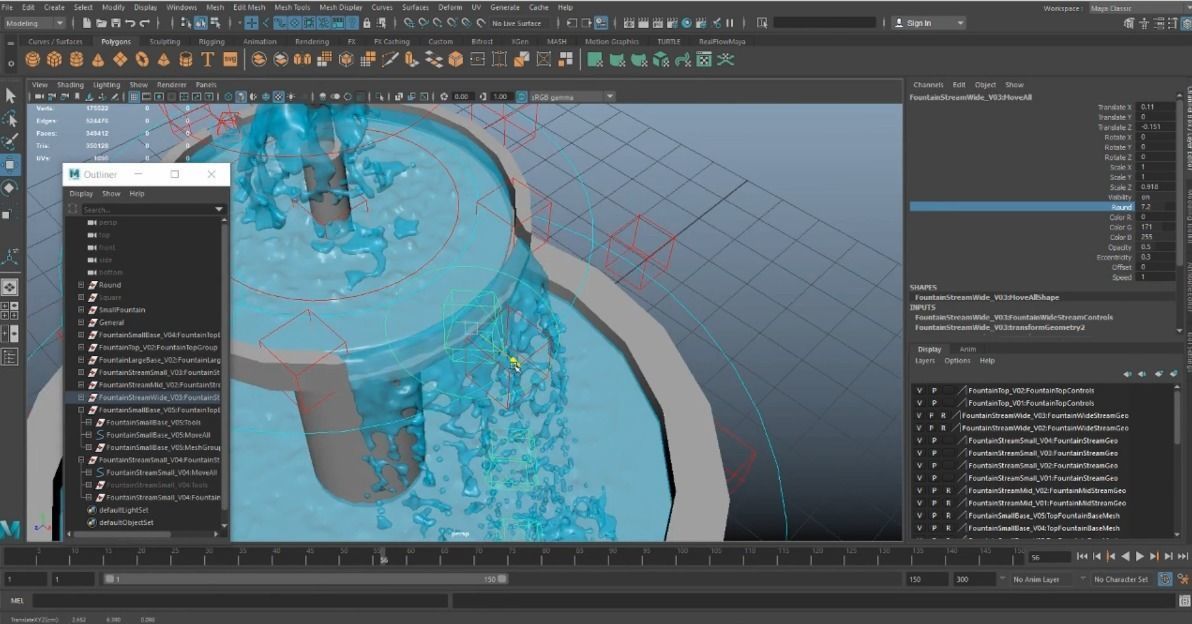Viewport: 1192px width, 624px height.
Task: Create a polygon pipe from the shelf
Action: coord(185,59)
